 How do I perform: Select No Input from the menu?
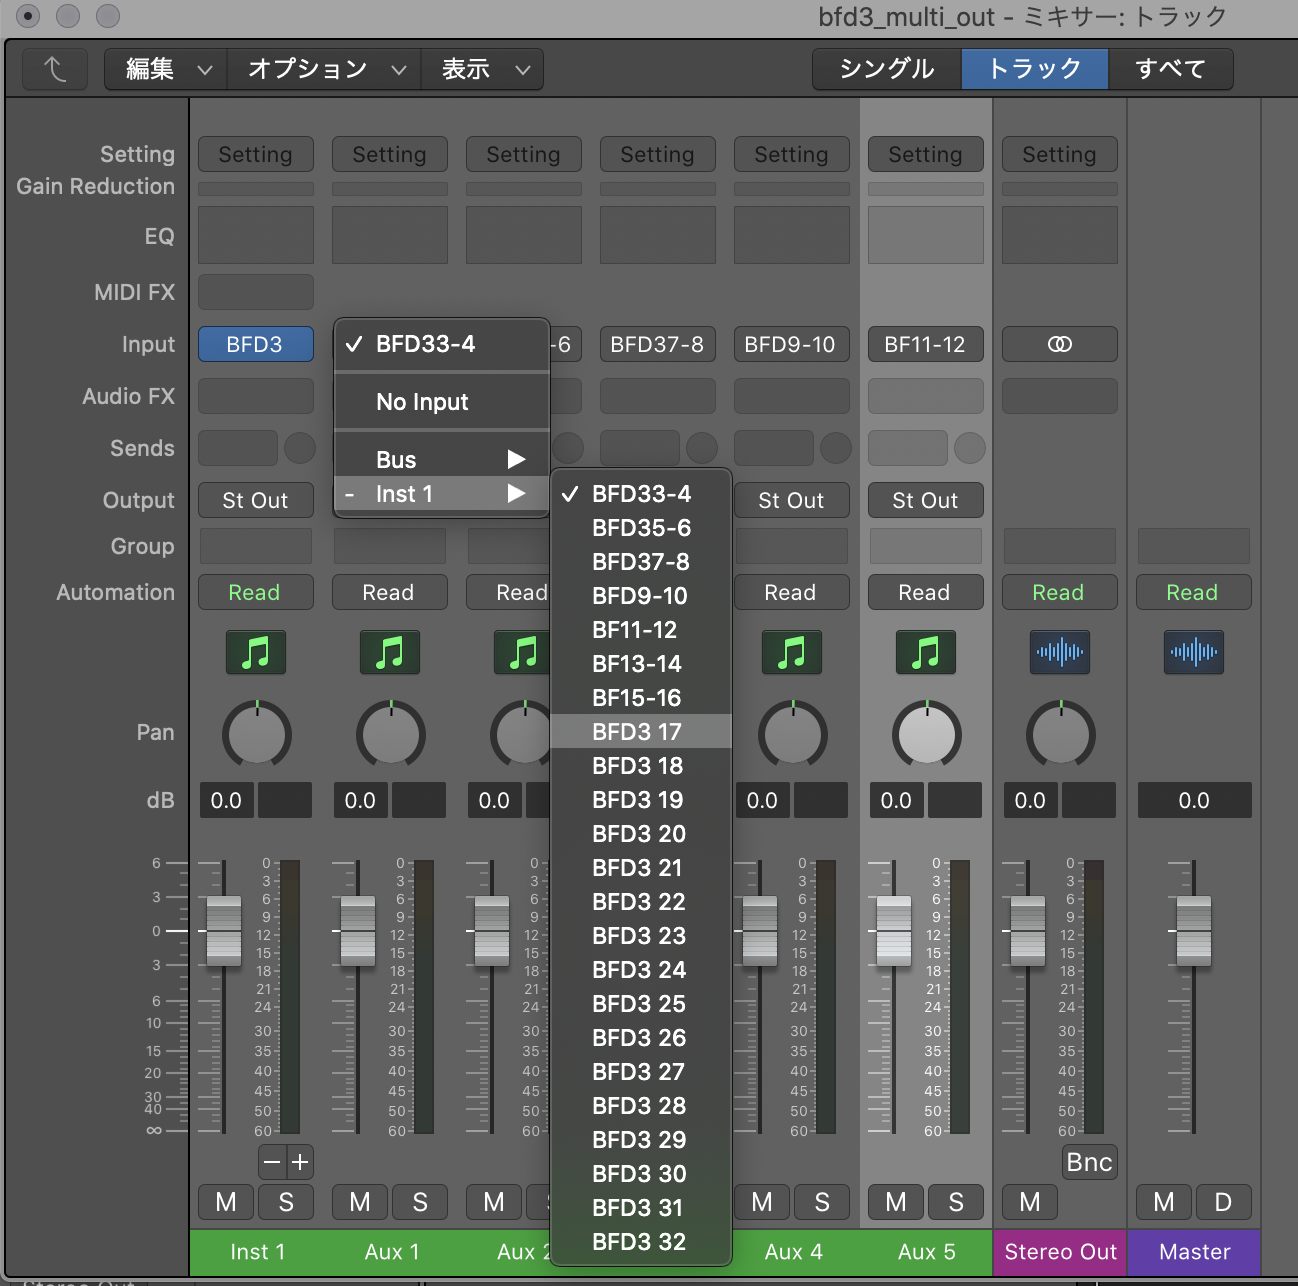442,402
